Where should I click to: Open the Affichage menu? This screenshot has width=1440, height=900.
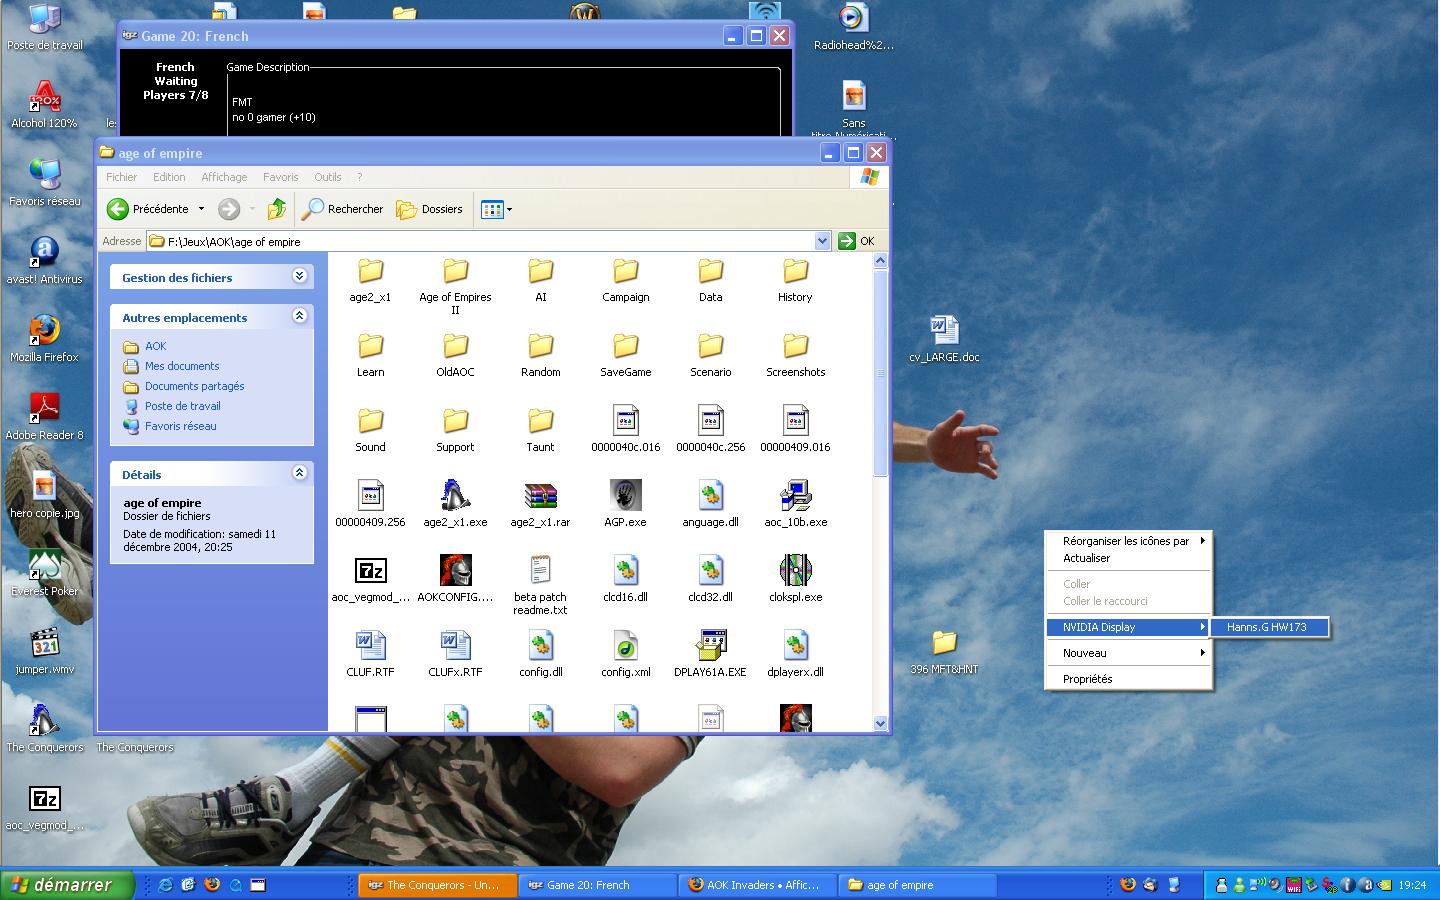coord(224,177)
